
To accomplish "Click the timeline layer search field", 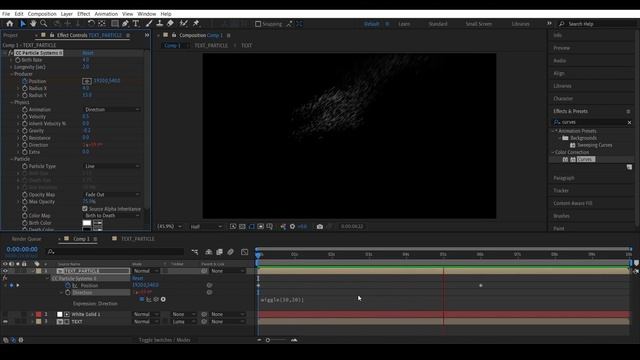I will (x=116, y=252).
